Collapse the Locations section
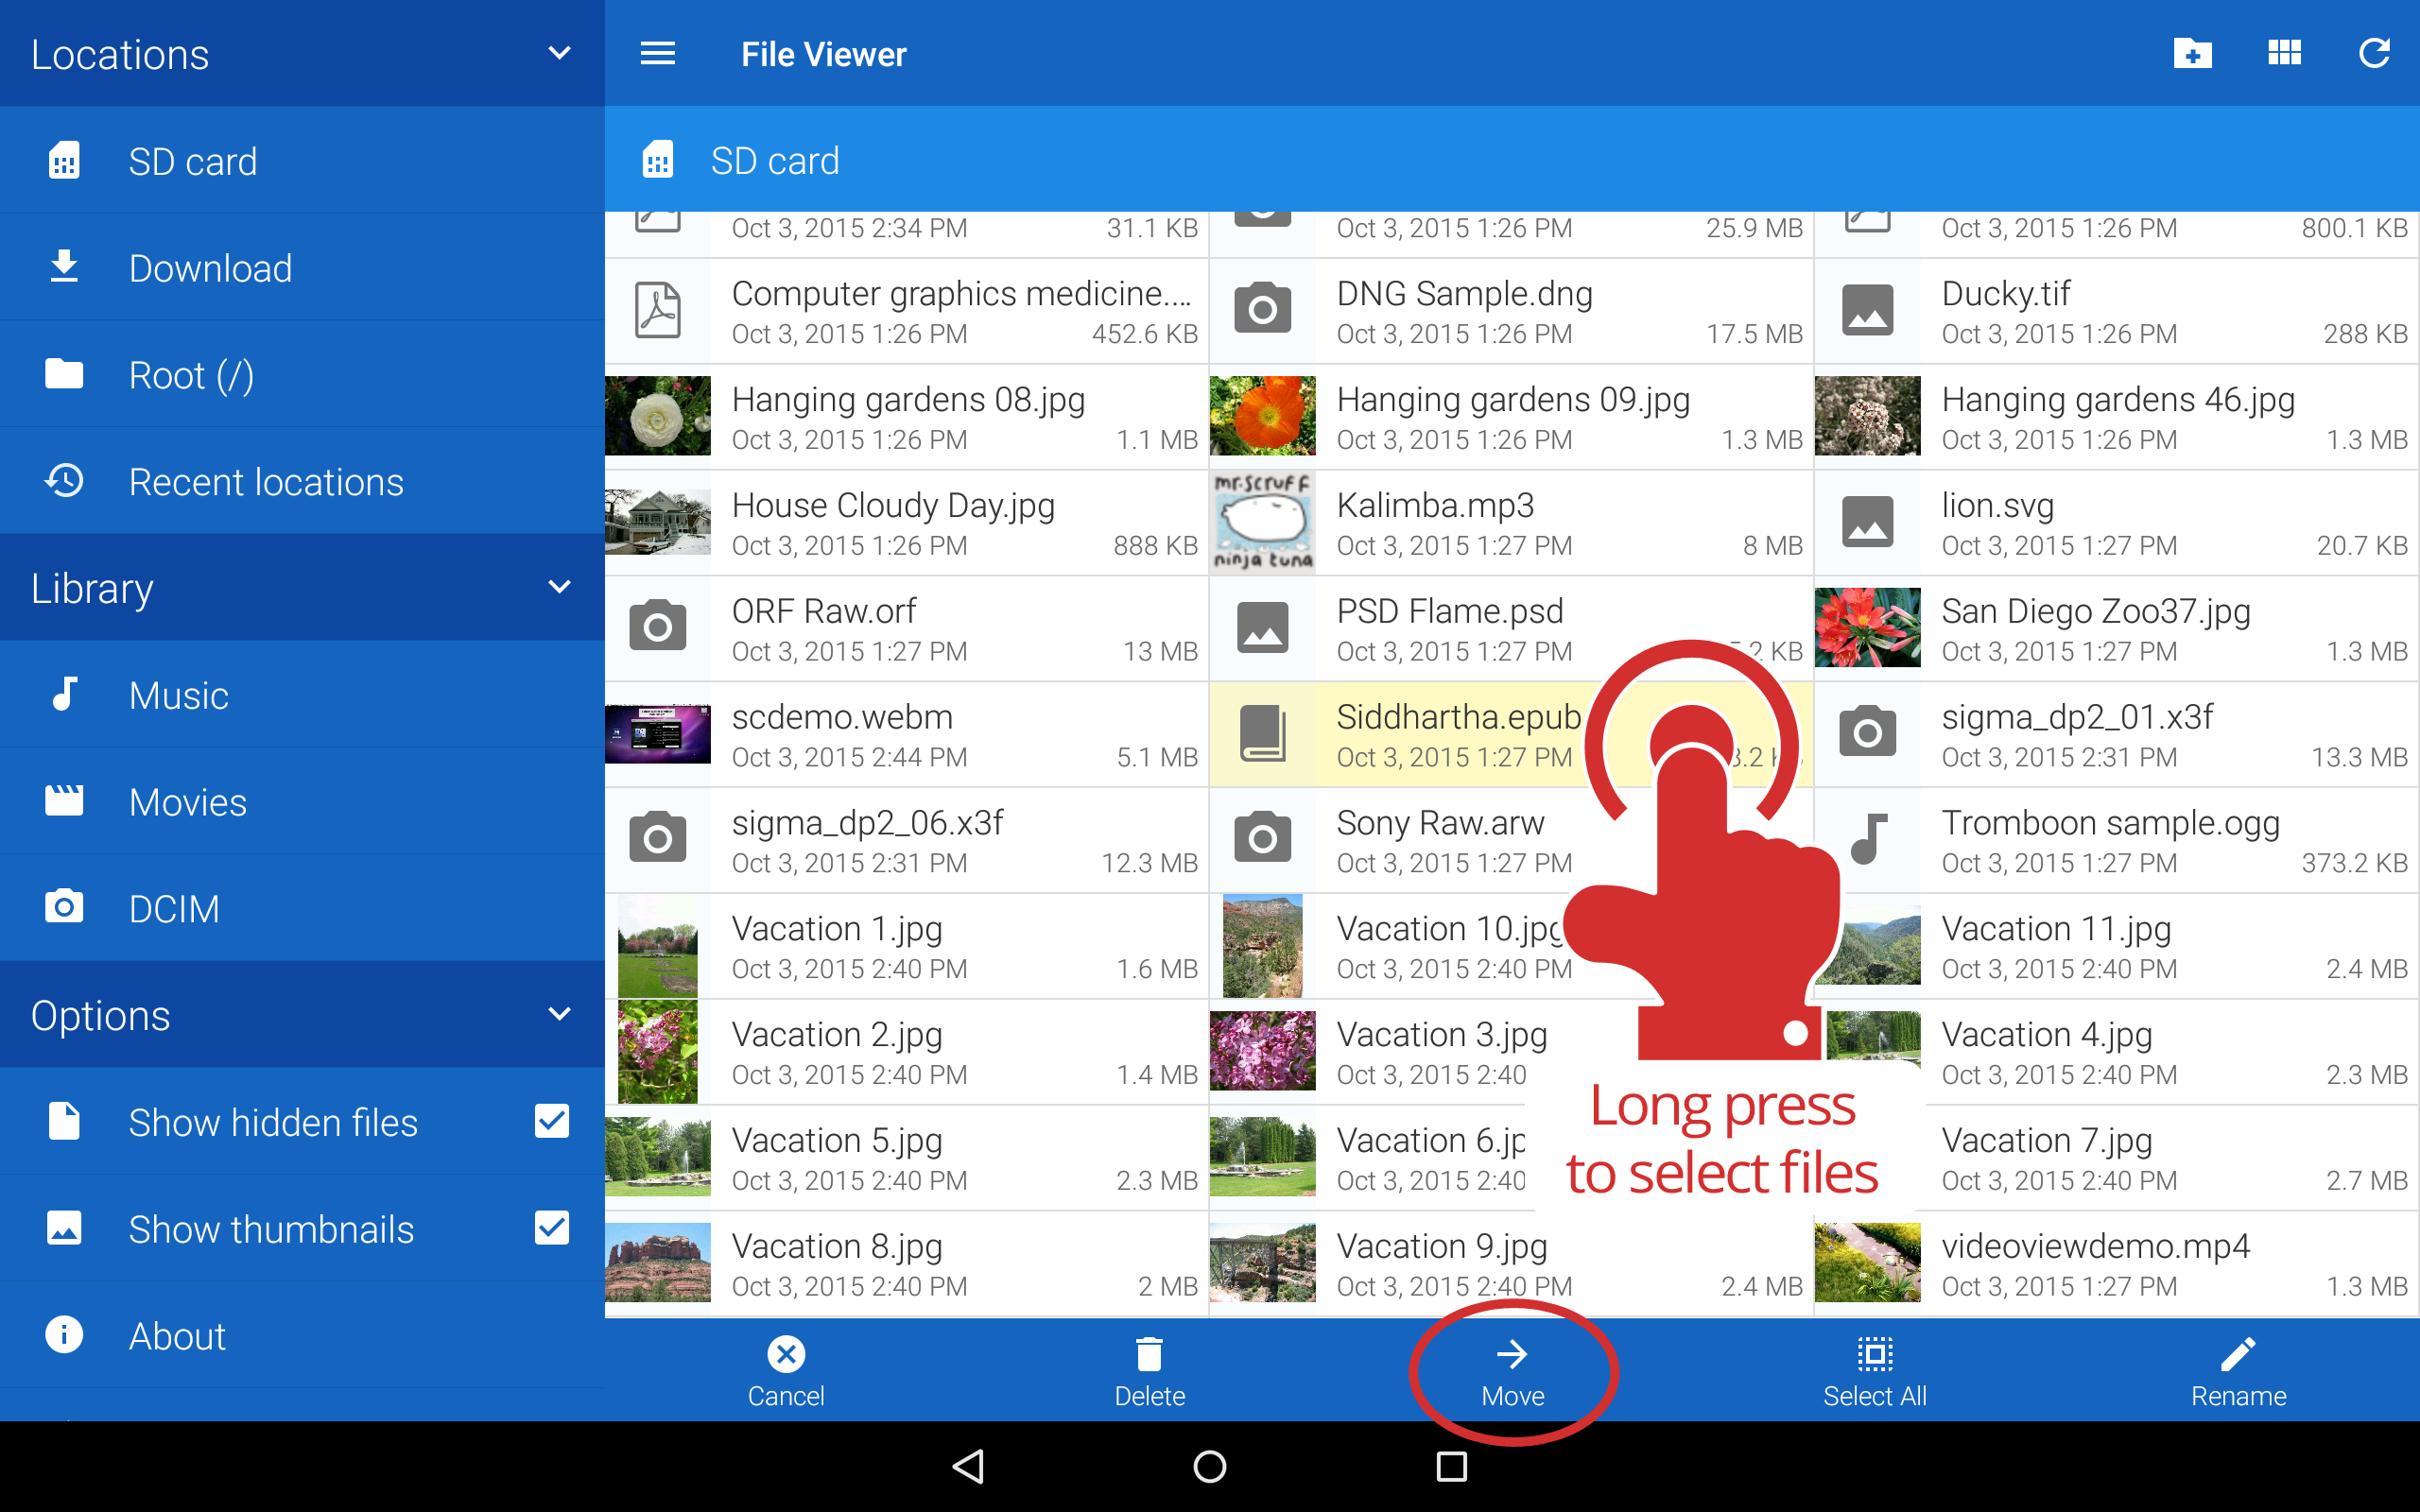The height and width of the screenshot is (1512, 2420). click(x=560, y=52)
